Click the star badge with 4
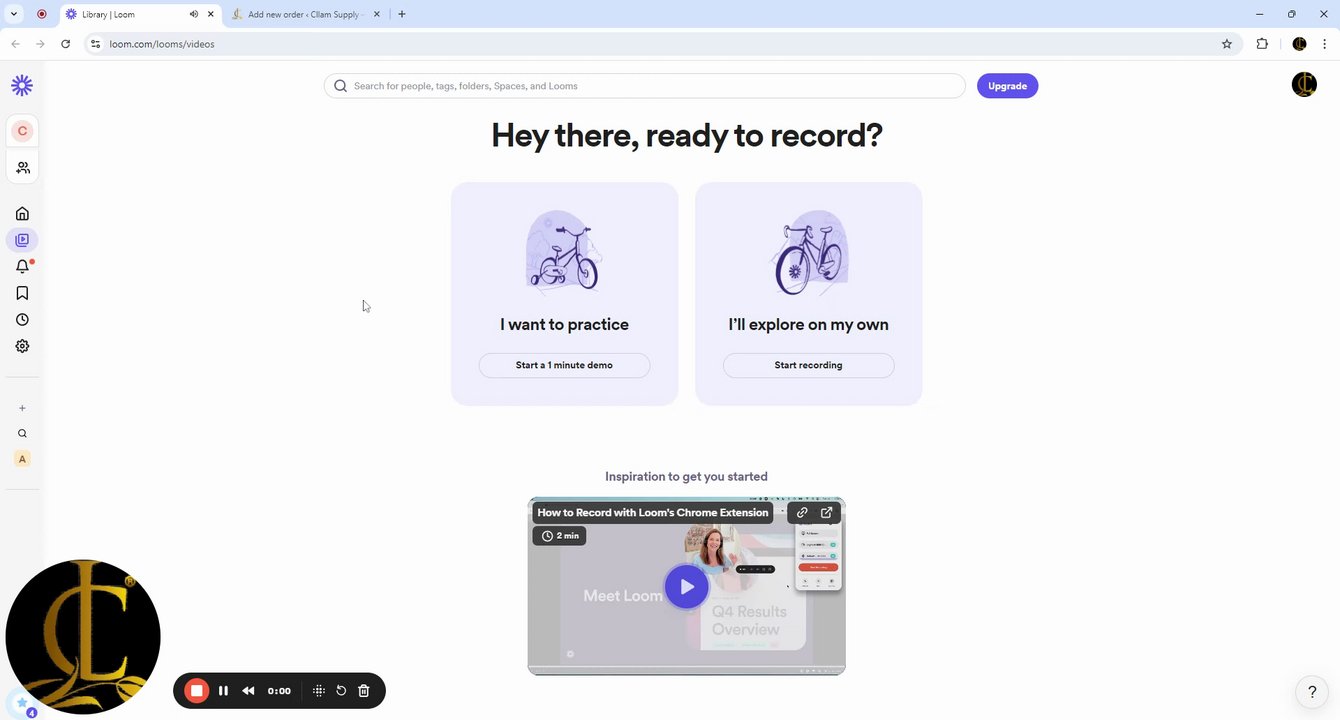The width and height of the screenshot is (1340, 720). (x=22, y=705)
